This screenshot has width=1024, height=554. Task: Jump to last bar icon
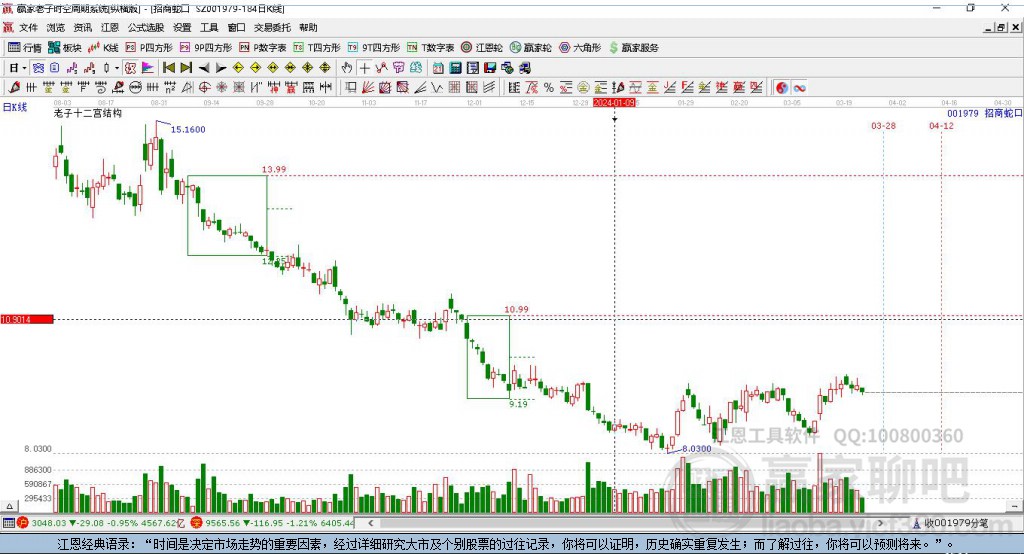[186, 68]
